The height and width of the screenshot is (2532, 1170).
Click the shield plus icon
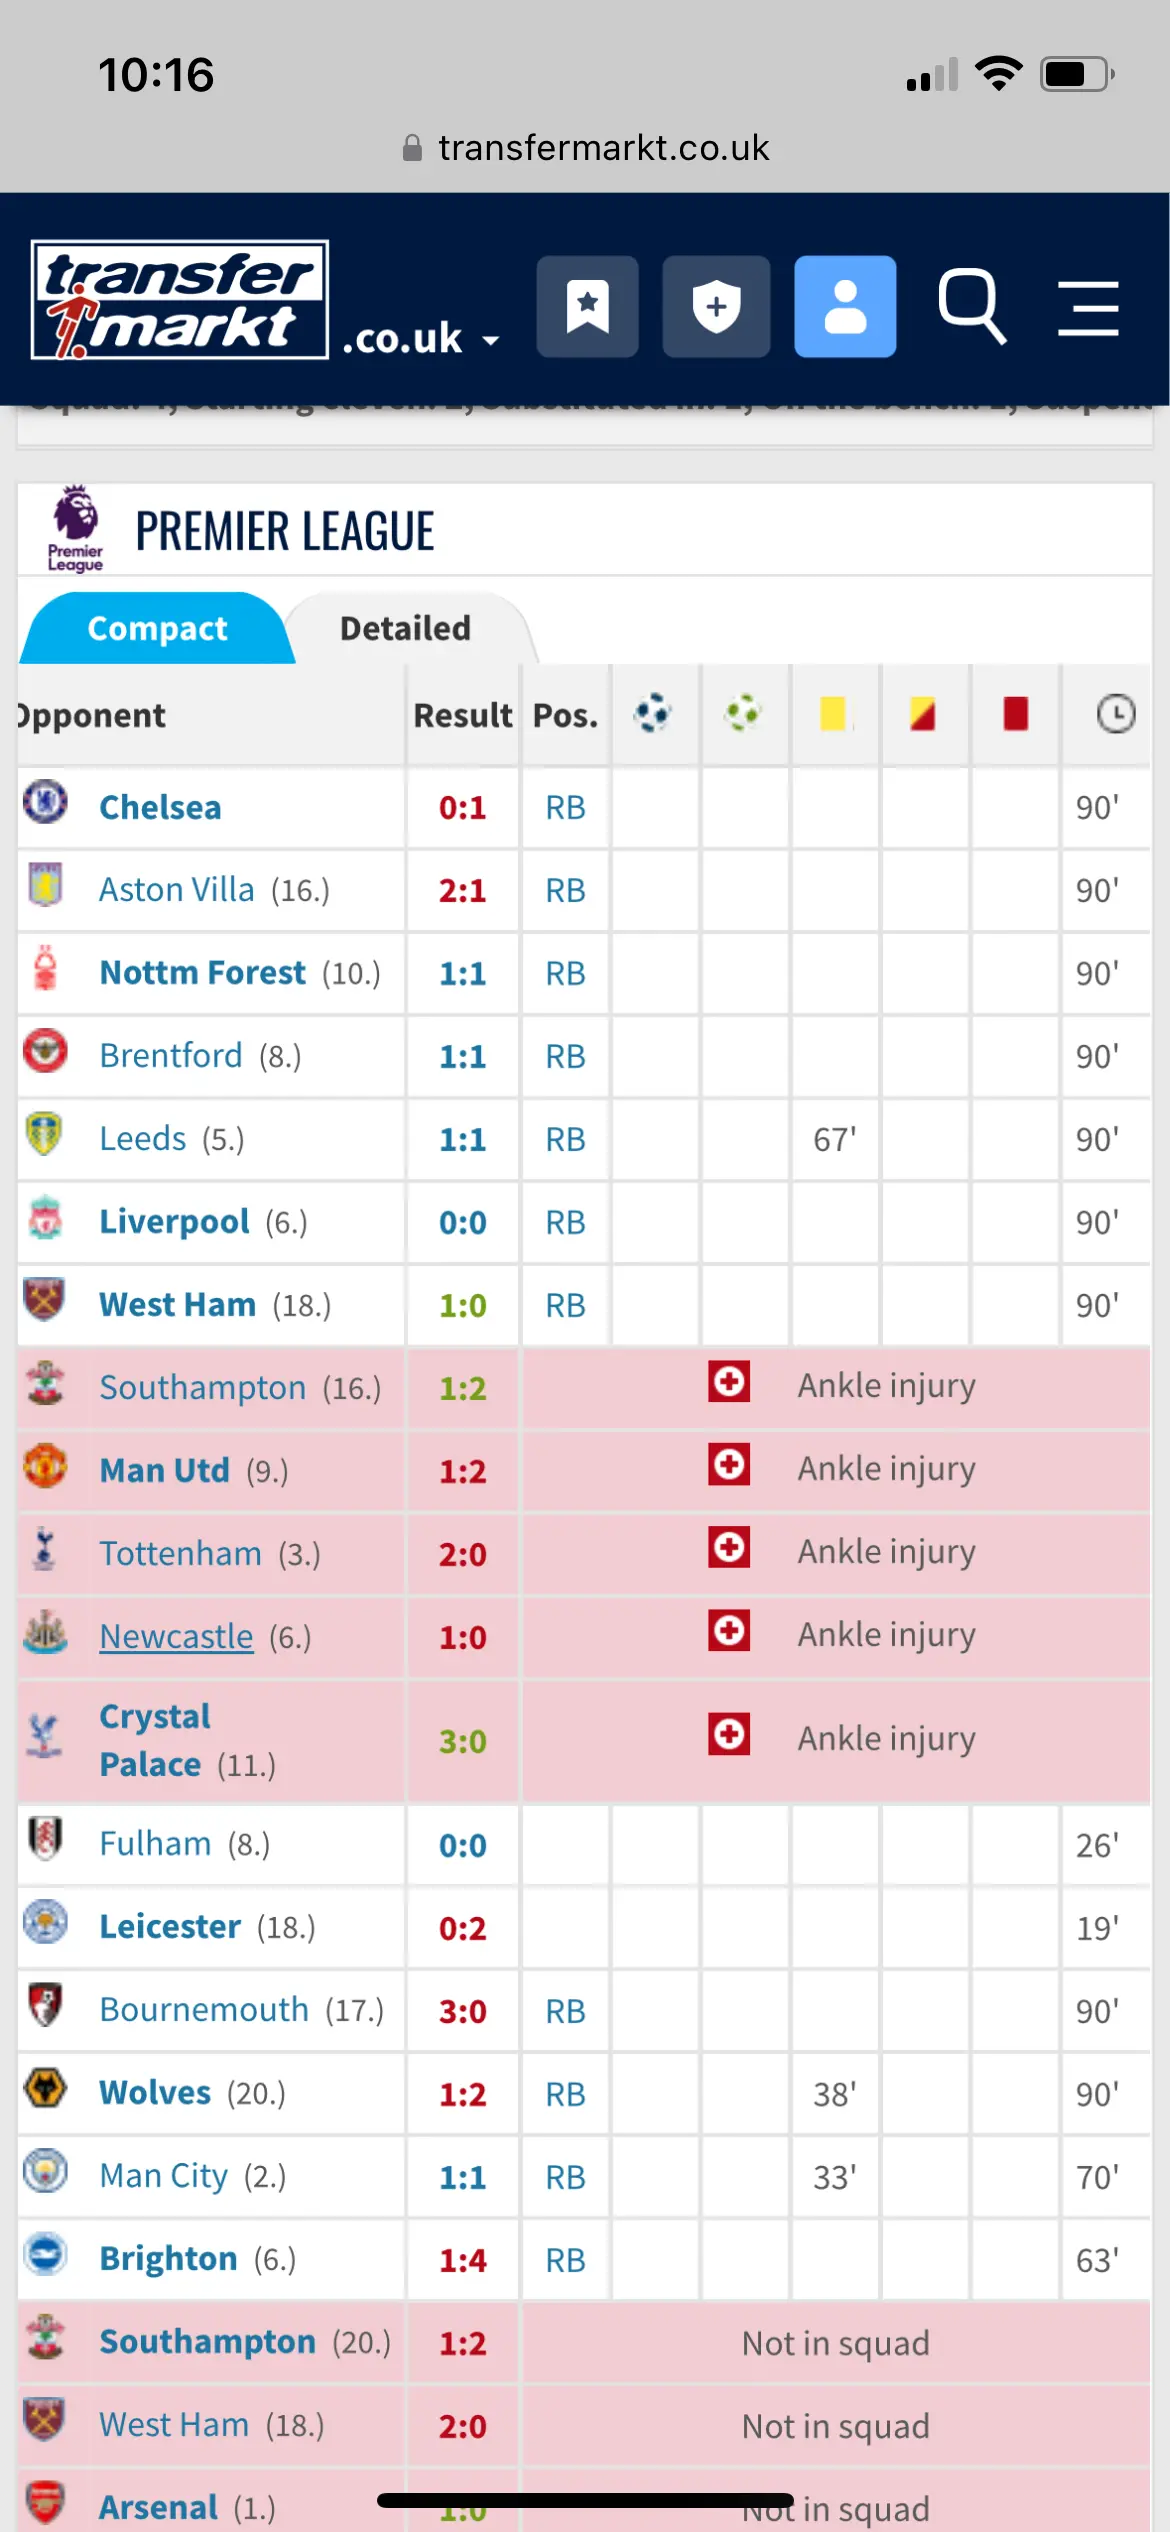[716, 306]
